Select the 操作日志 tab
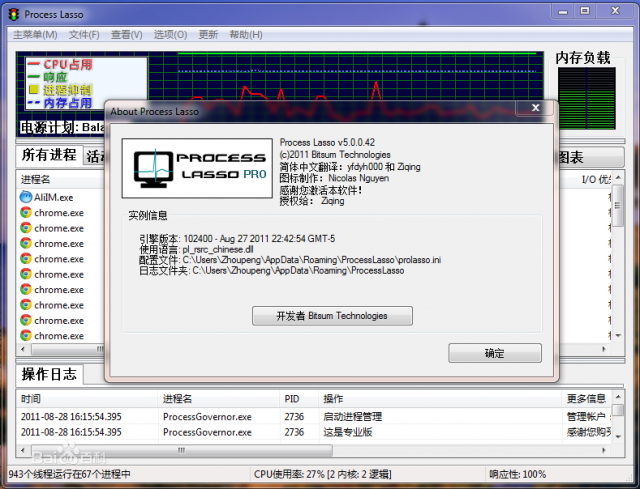 (x=49, y=374)
